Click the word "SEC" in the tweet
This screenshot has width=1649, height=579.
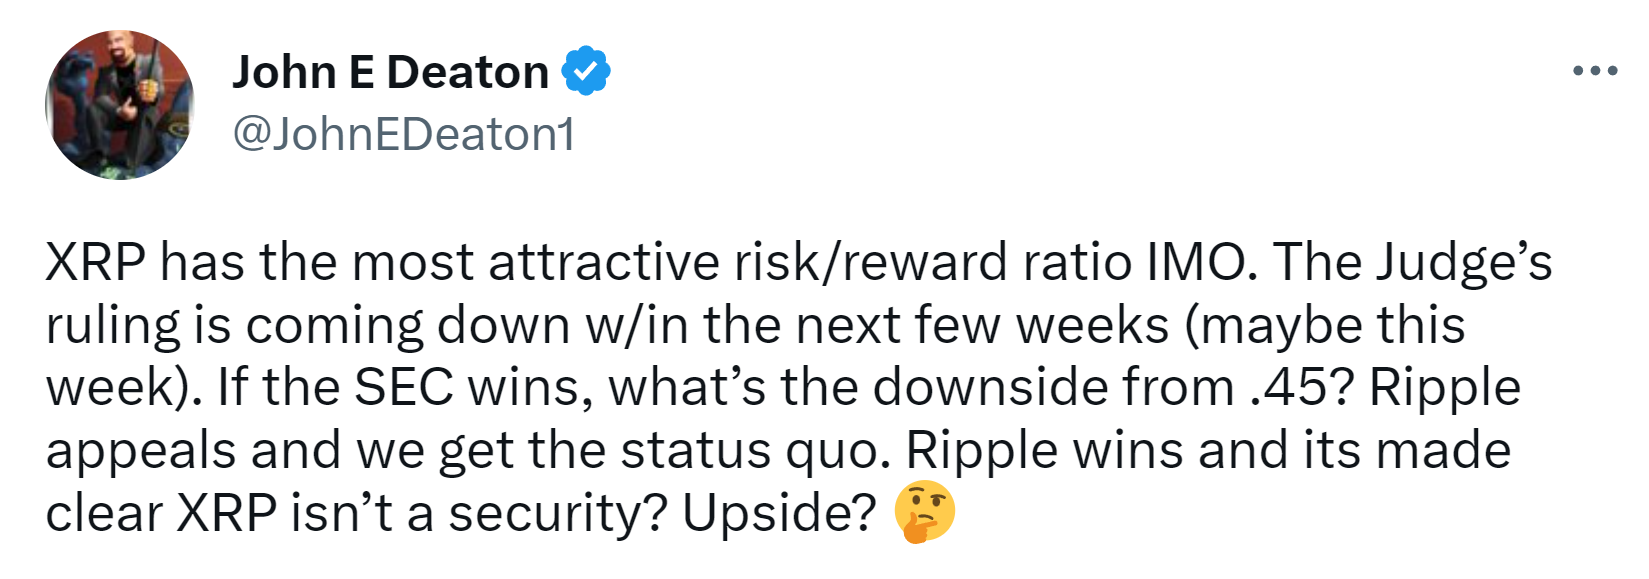click(404, 388)
